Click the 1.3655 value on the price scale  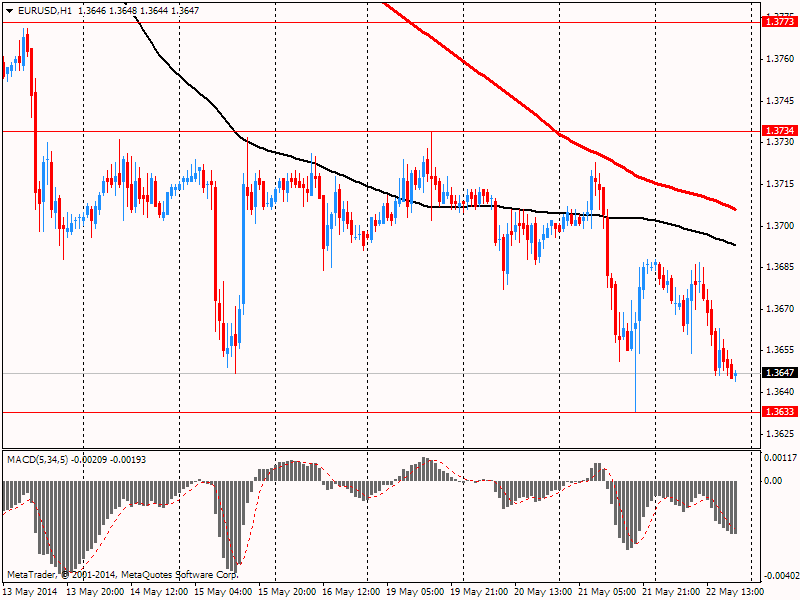tap(781, 350)
